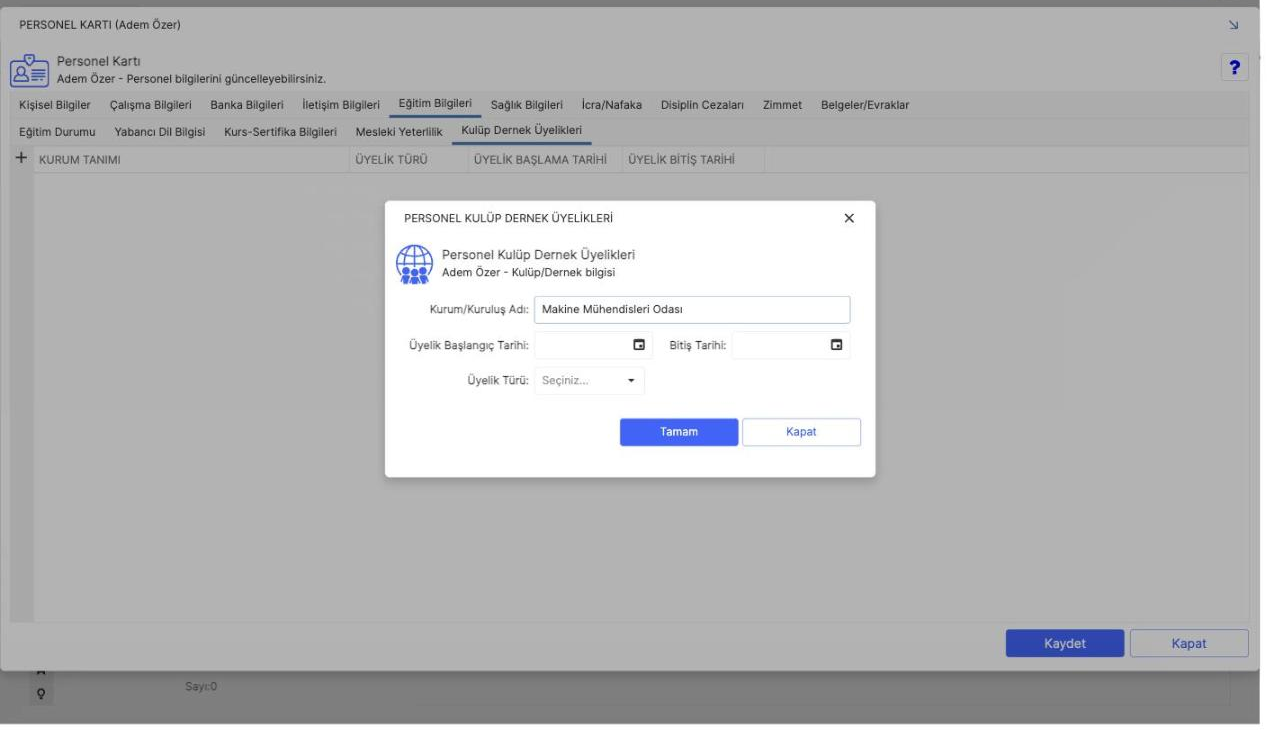Select the Eğitim Durumu sub-tab

57,133
